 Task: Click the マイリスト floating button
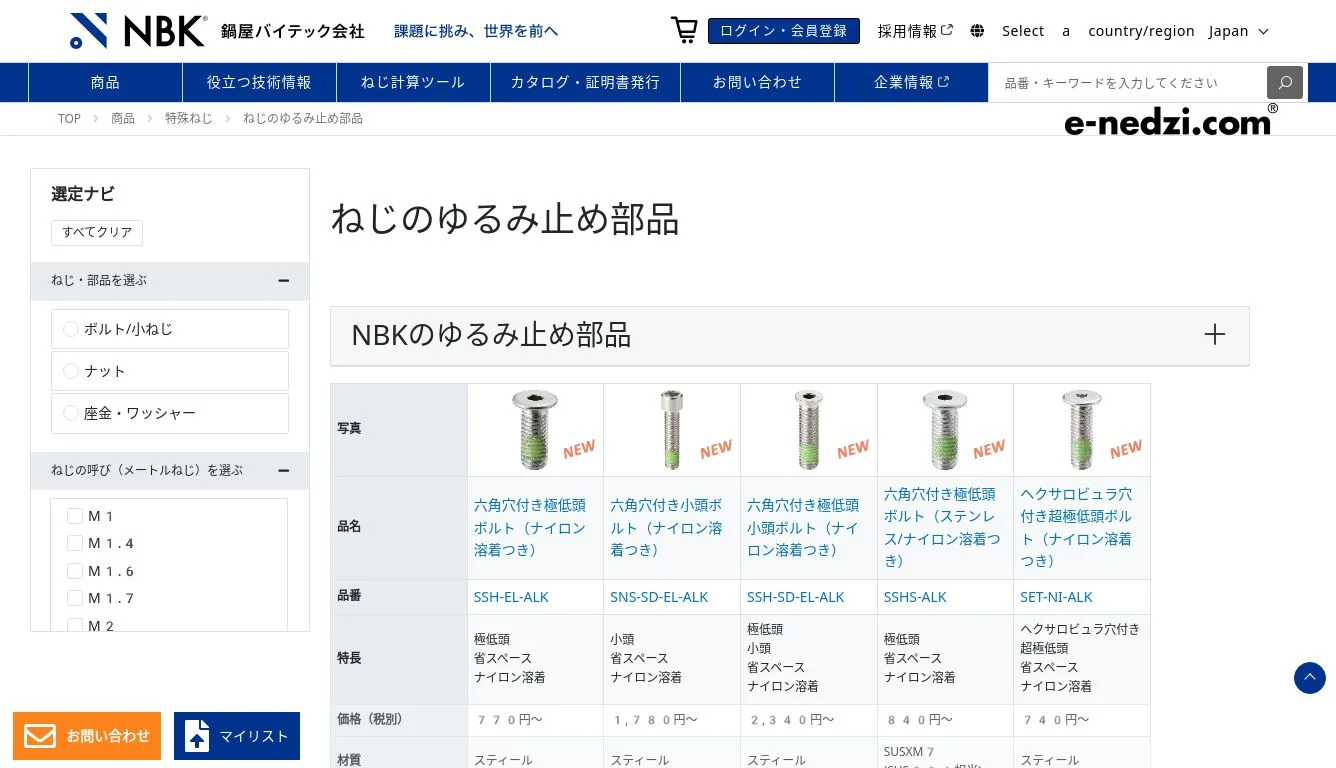(x=237, y=736)
